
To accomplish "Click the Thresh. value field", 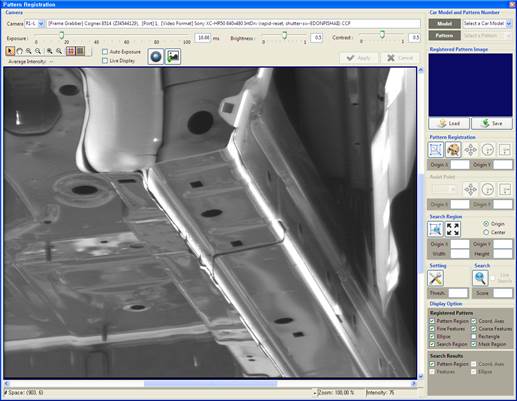I will (458, 293).
